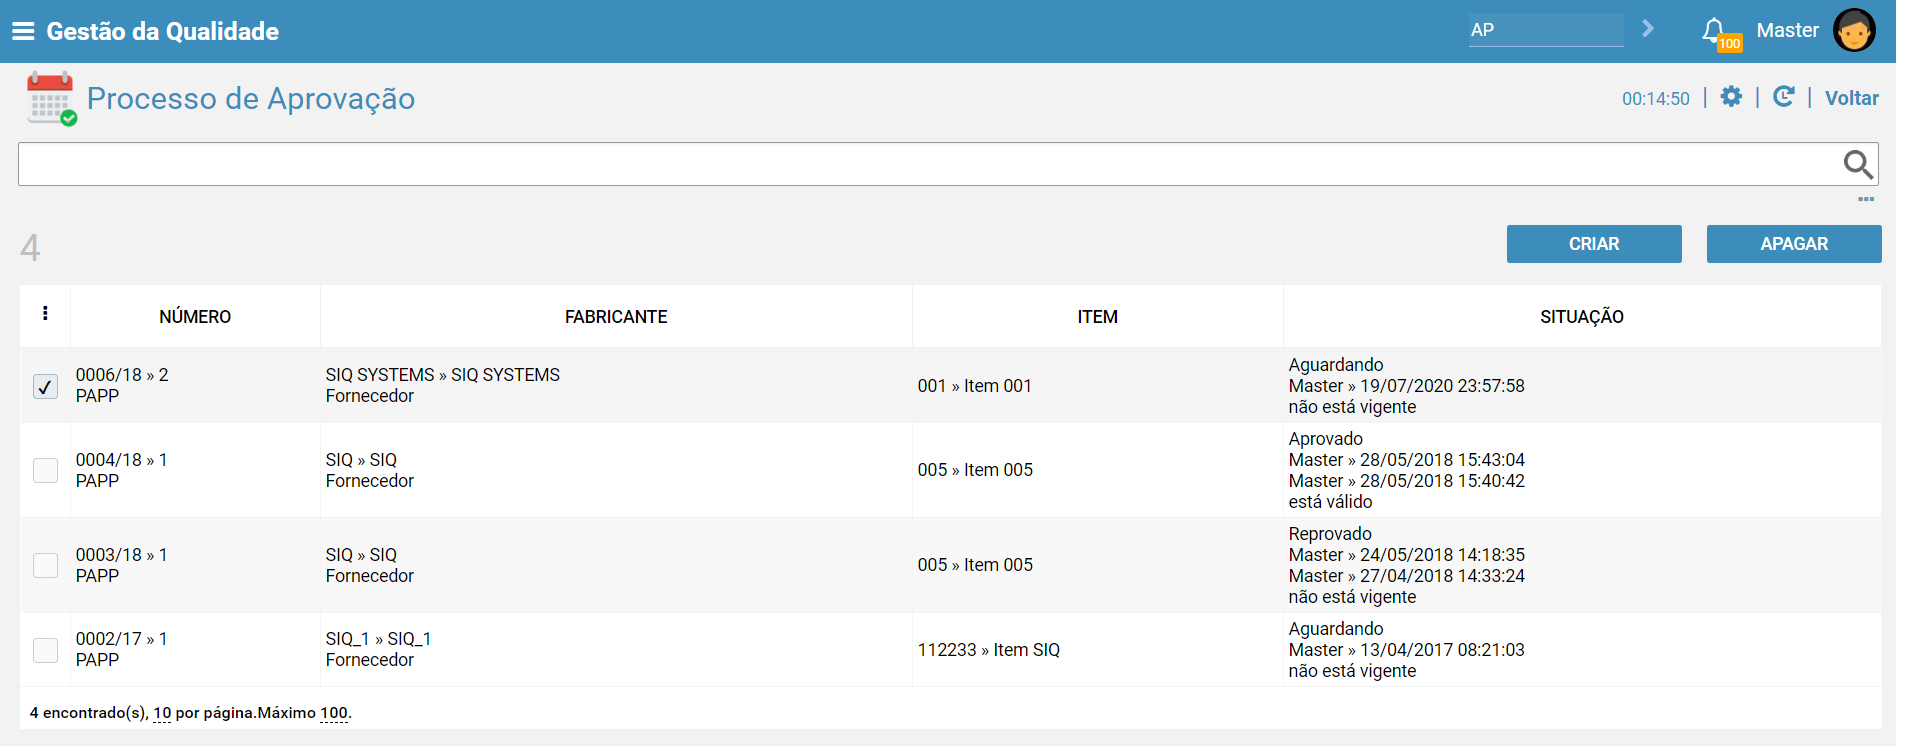The image size is (1919, 754).
Task: Click the APAGAR button
Action: (x=1794, y=244)
